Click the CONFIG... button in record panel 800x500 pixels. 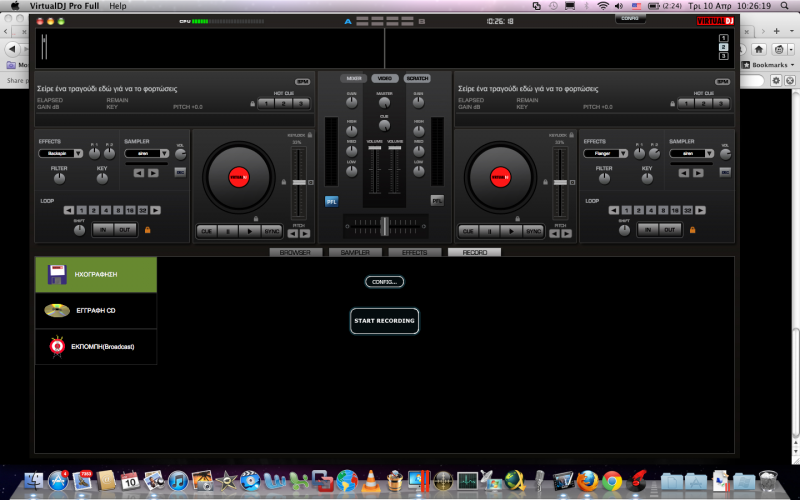384,282
